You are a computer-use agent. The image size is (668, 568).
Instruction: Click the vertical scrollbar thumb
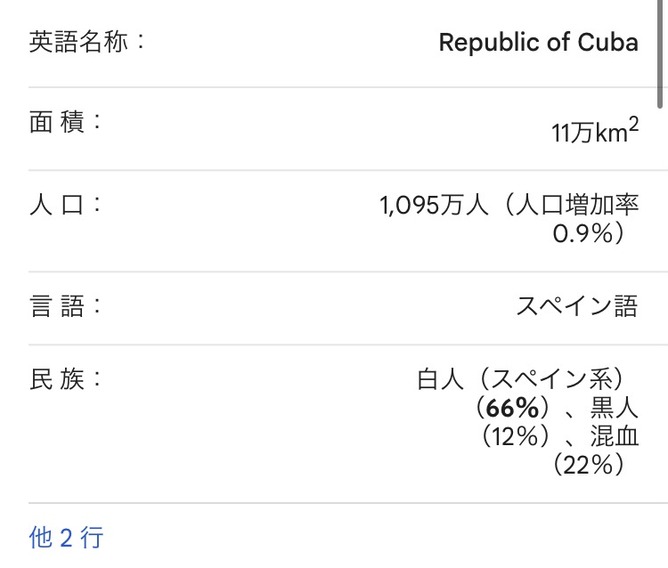(x=662, y=50)
